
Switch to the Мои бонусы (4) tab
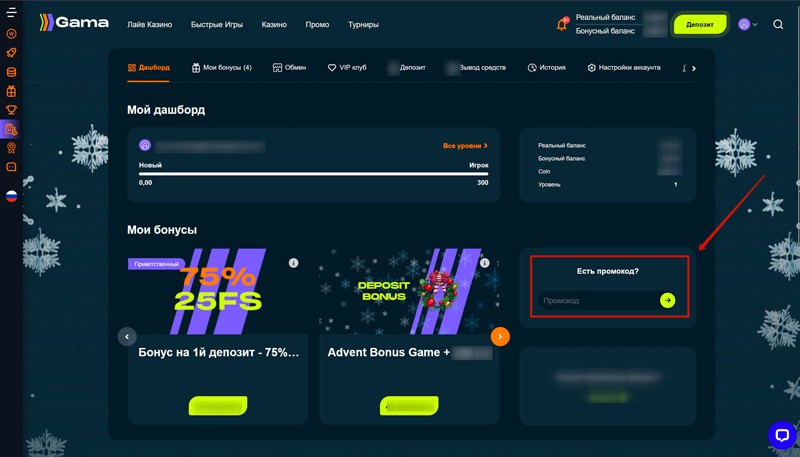(221, 67)
